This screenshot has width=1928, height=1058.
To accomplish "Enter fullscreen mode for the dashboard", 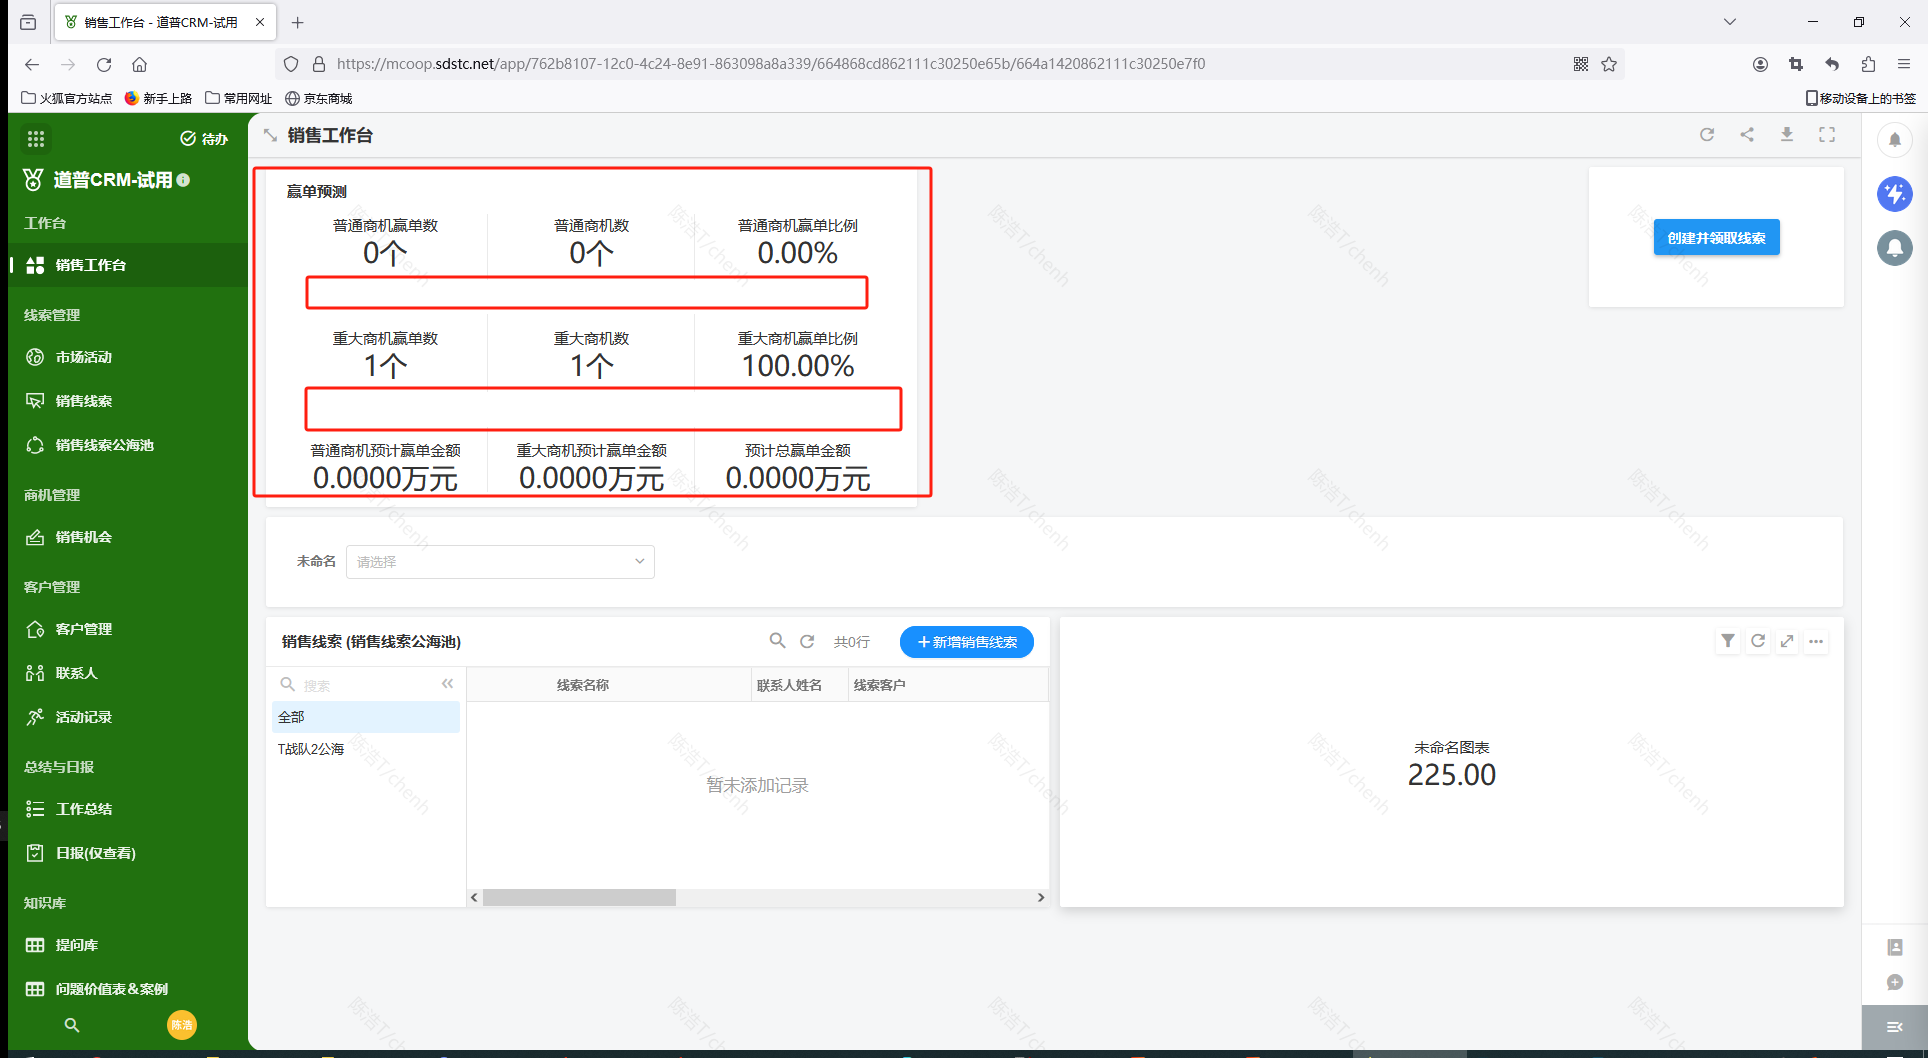I will coord(1827,135).
